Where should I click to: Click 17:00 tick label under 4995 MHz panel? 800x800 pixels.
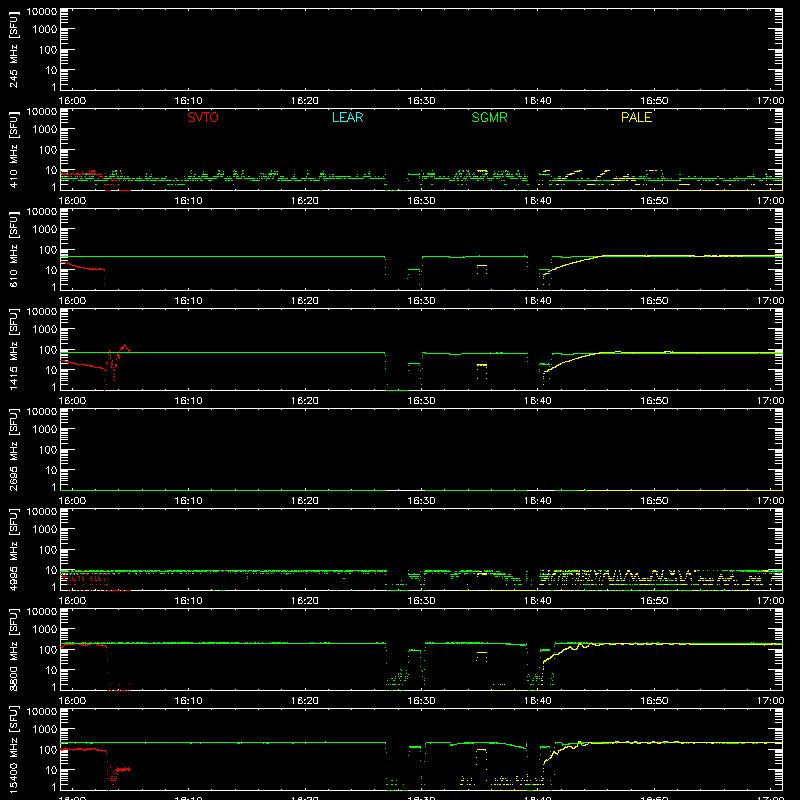click(770, 601)
